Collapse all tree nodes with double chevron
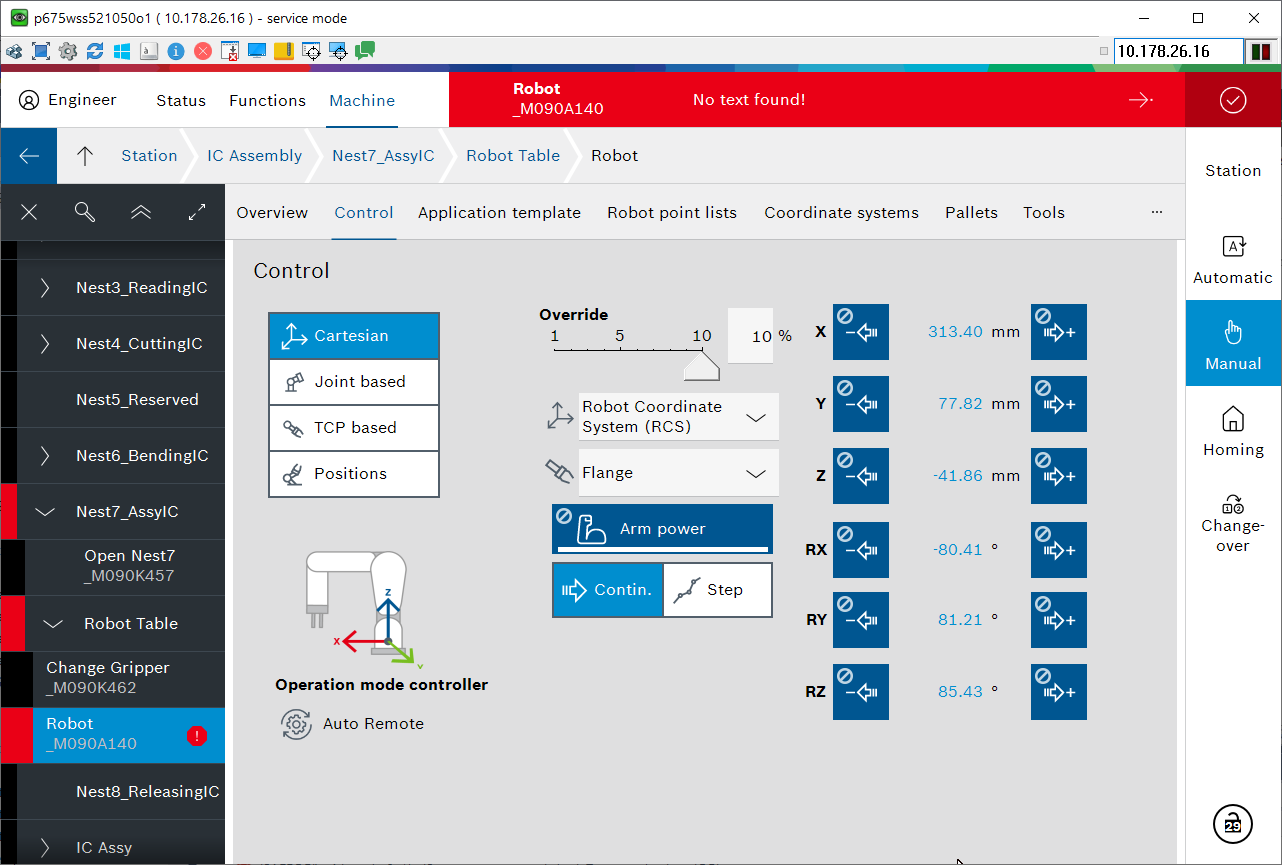Image resolution: width=1282 pixels, height=865 pixels. tap(141, 212)
